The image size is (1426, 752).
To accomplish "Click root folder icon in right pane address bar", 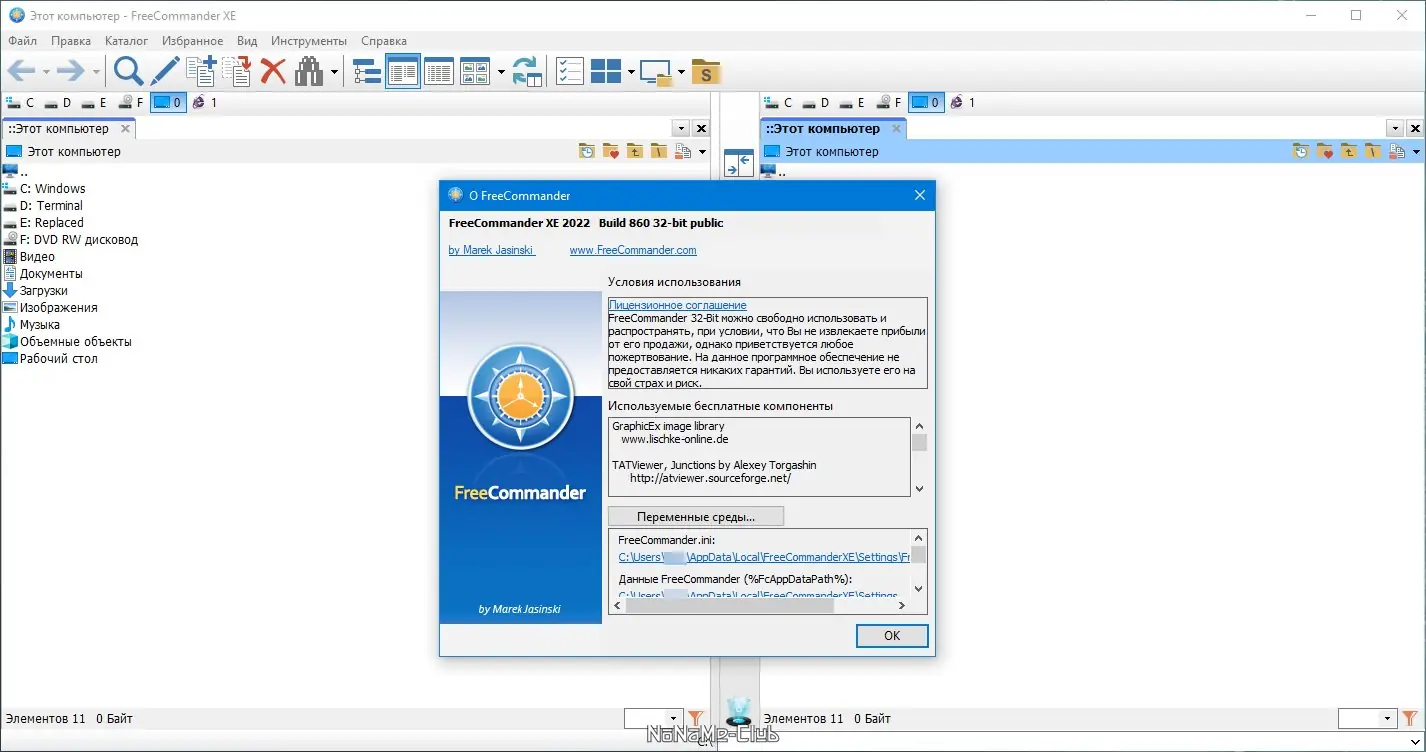I will (x=1373, y=152).
